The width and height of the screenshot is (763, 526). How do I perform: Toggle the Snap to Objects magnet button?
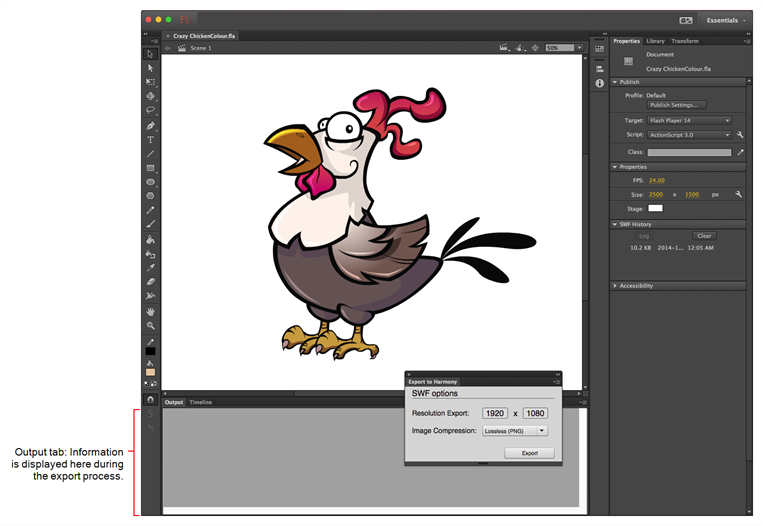[151, 400]
